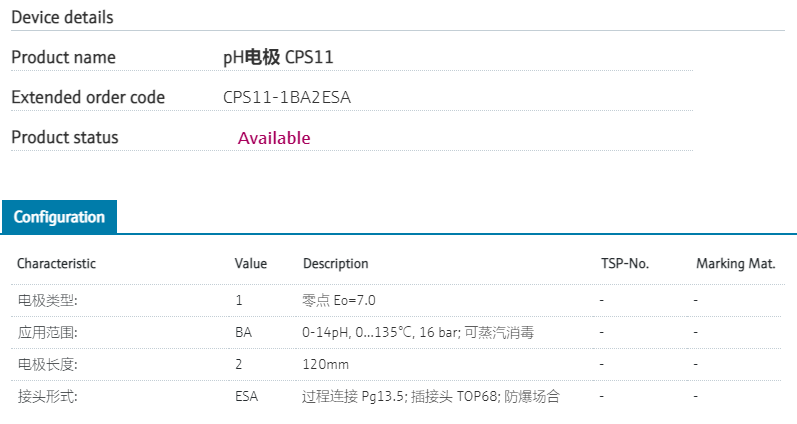Select the 接头形式 characteristic row
The height and width of the screenshot is (424, 797).
coord(48,396)
